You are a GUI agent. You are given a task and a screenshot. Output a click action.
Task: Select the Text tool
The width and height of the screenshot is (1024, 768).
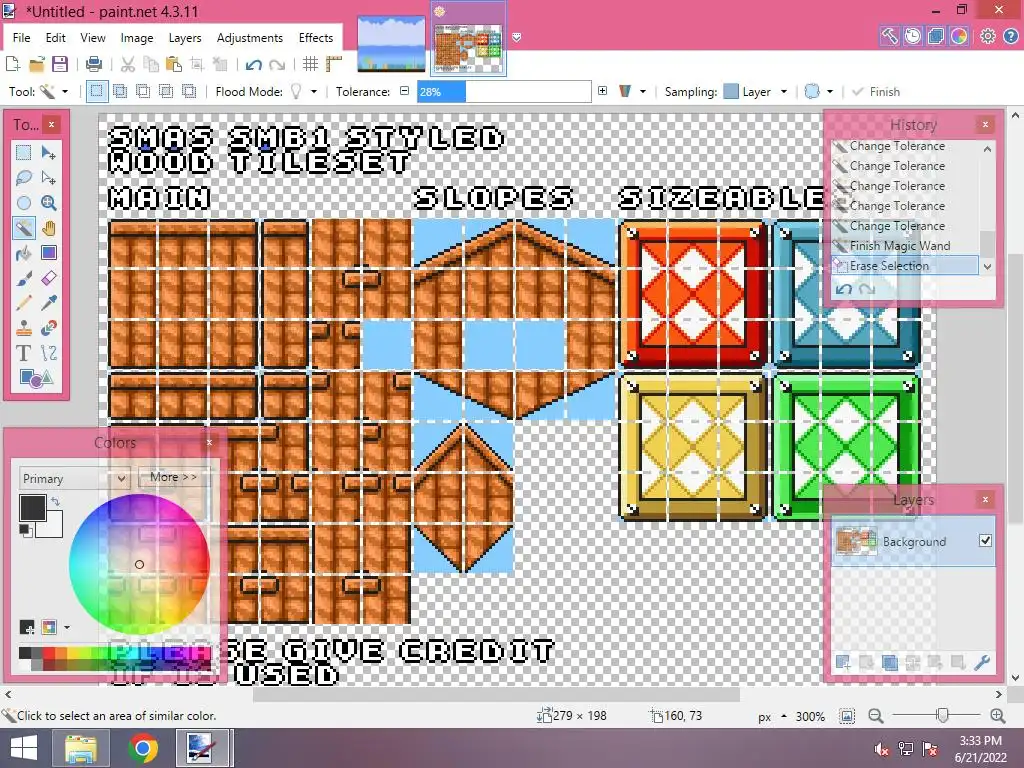tap(24, 353)
